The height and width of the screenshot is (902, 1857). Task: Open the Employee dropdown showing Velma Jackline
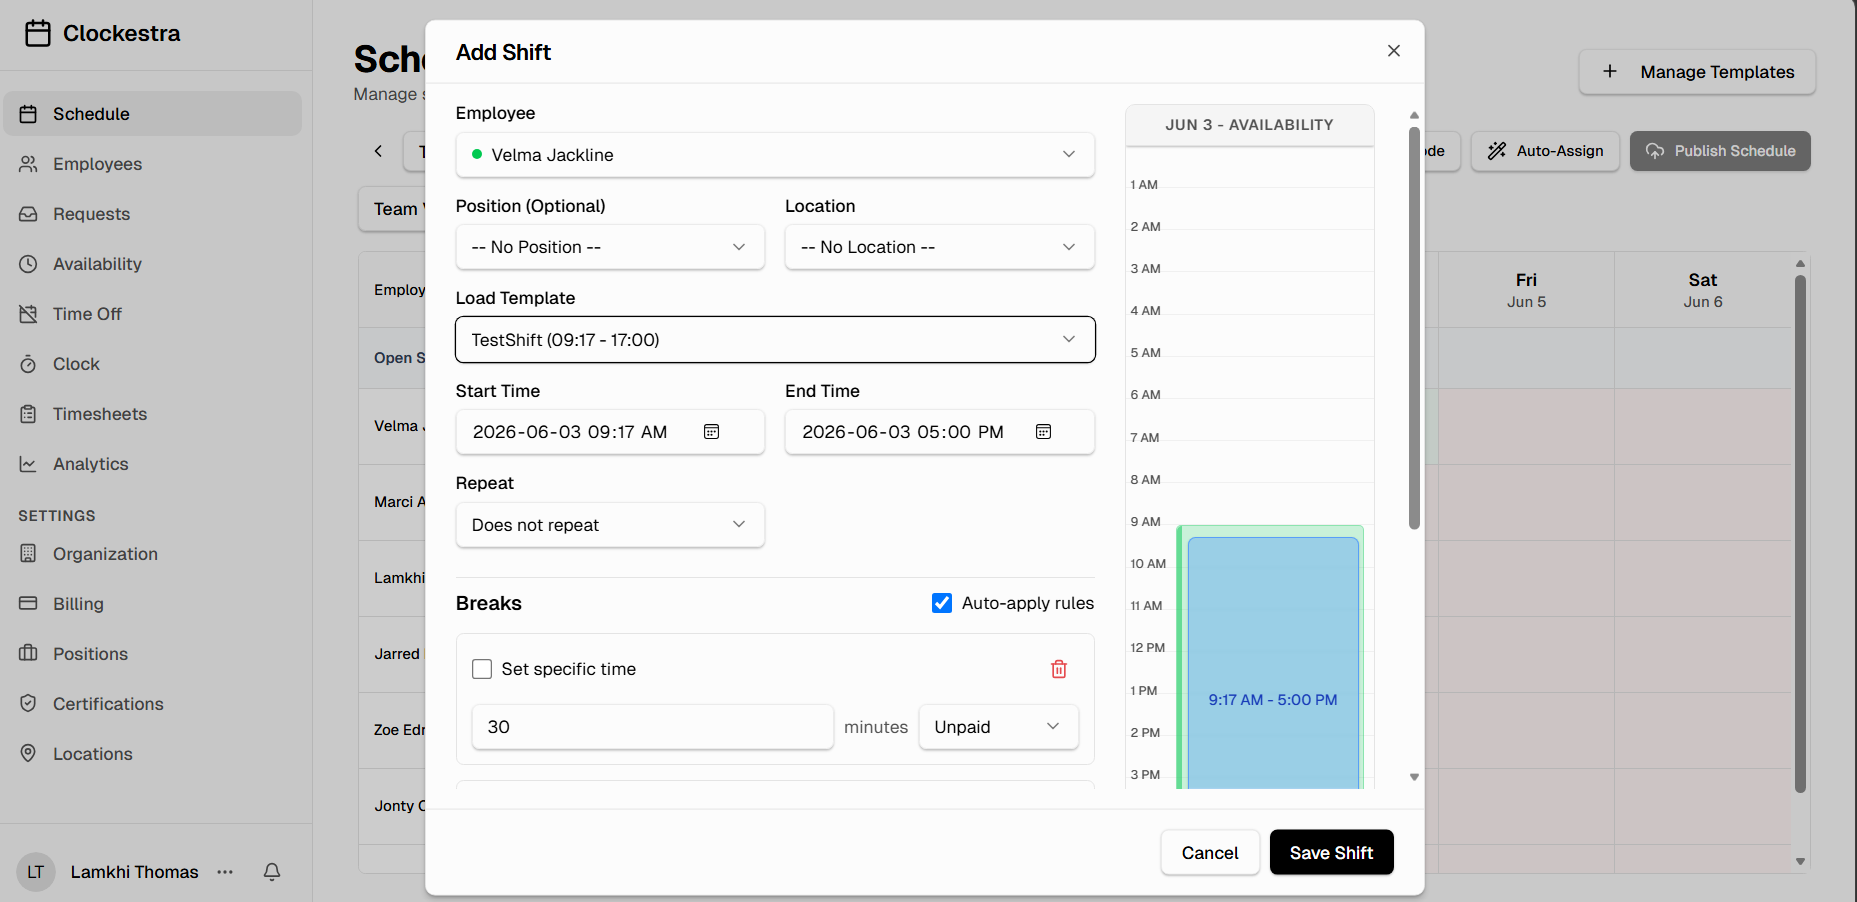tap(775, 155)
